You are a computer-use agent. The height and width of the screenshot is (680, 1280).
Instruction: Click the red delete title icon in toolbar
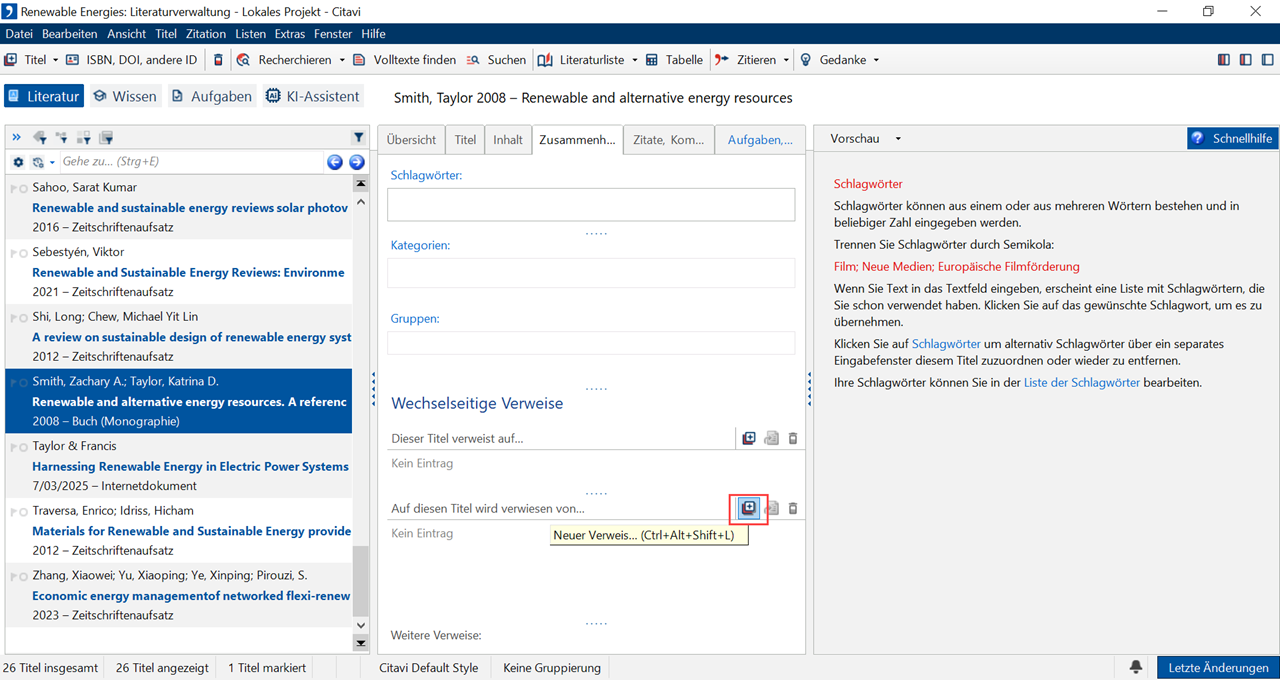pyautogui.click(x=219, y=60)
